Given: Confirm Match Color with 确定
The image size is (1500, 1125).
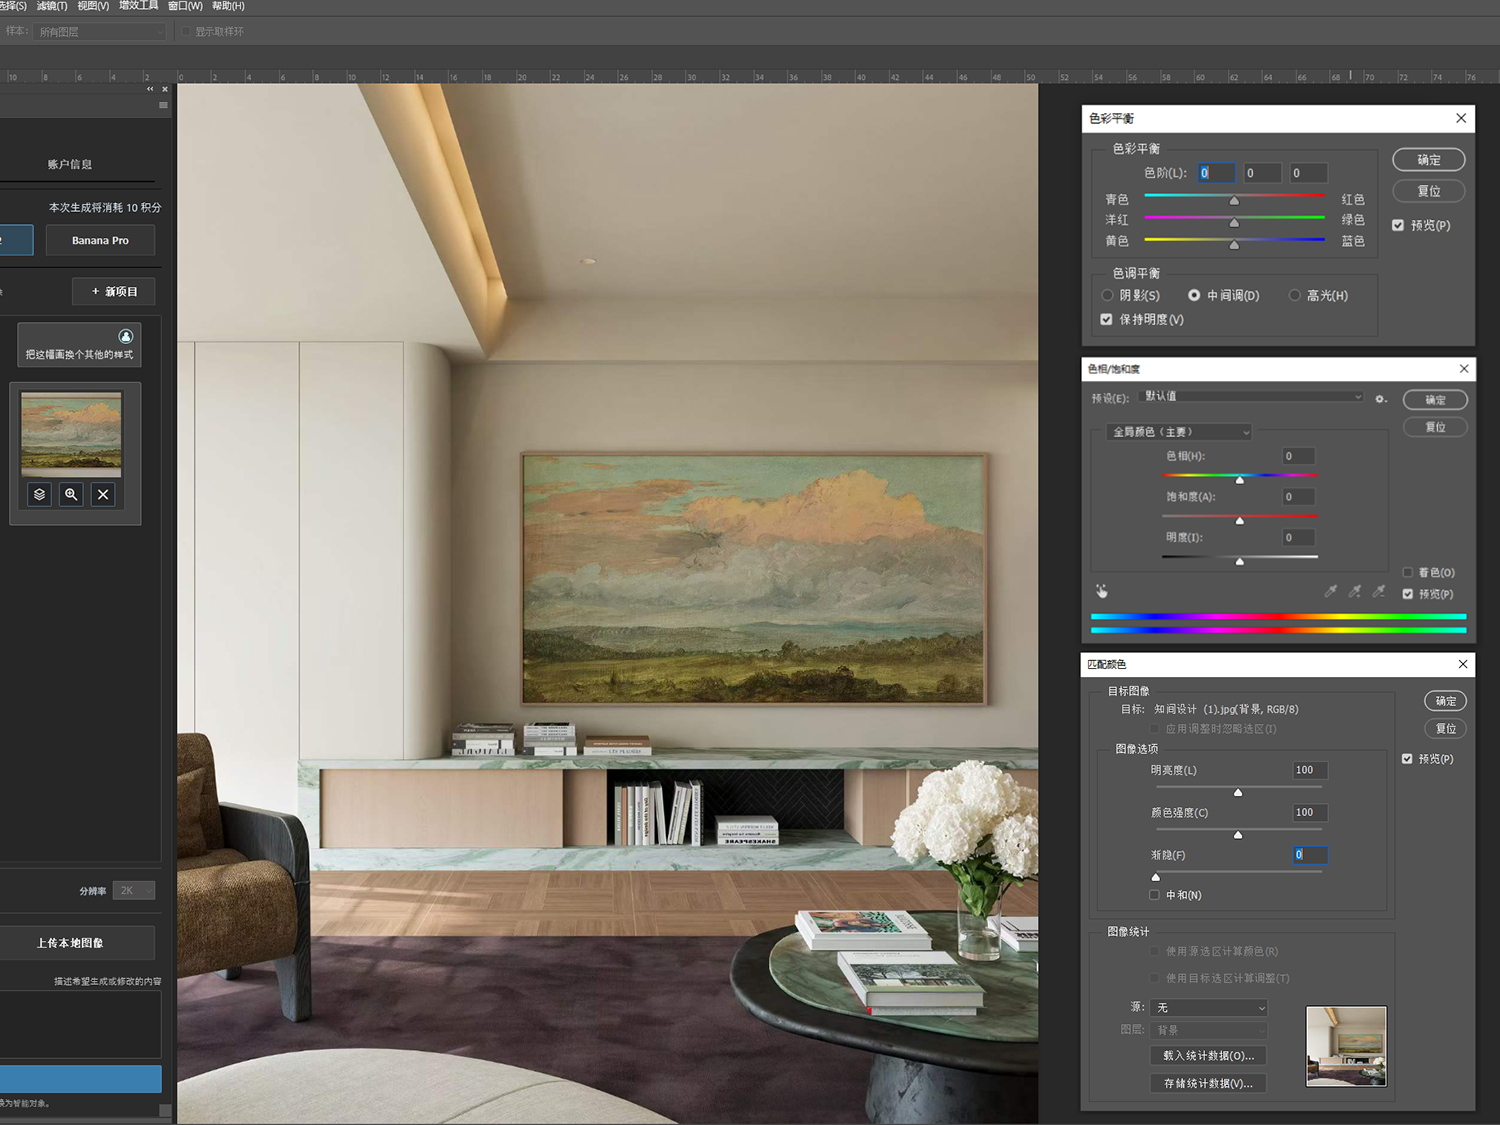Looking at the screenshot, I should tap(1446, 701).
